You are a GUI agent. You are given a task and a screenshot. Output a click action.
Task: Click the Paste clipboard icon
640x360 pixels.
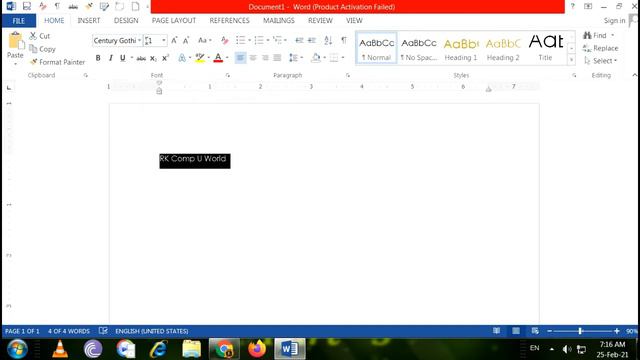(15, 41)
